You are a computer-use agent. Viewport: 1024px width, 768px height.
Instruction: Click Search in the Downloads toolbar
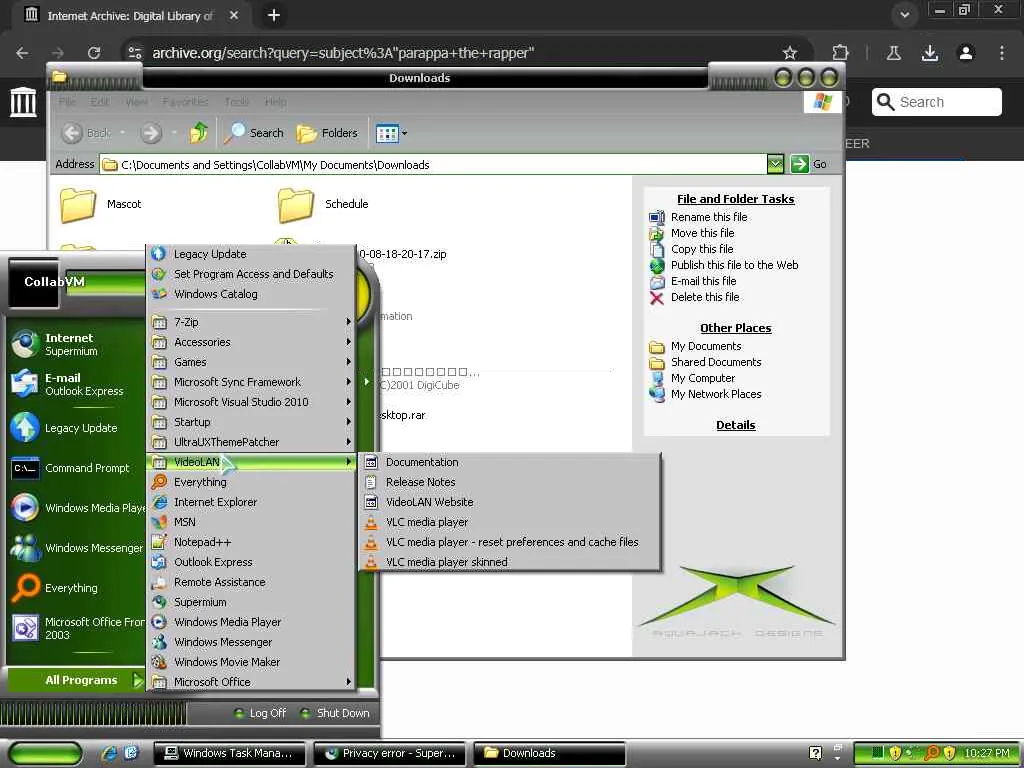pyautogui.click(x=255, y=133)
